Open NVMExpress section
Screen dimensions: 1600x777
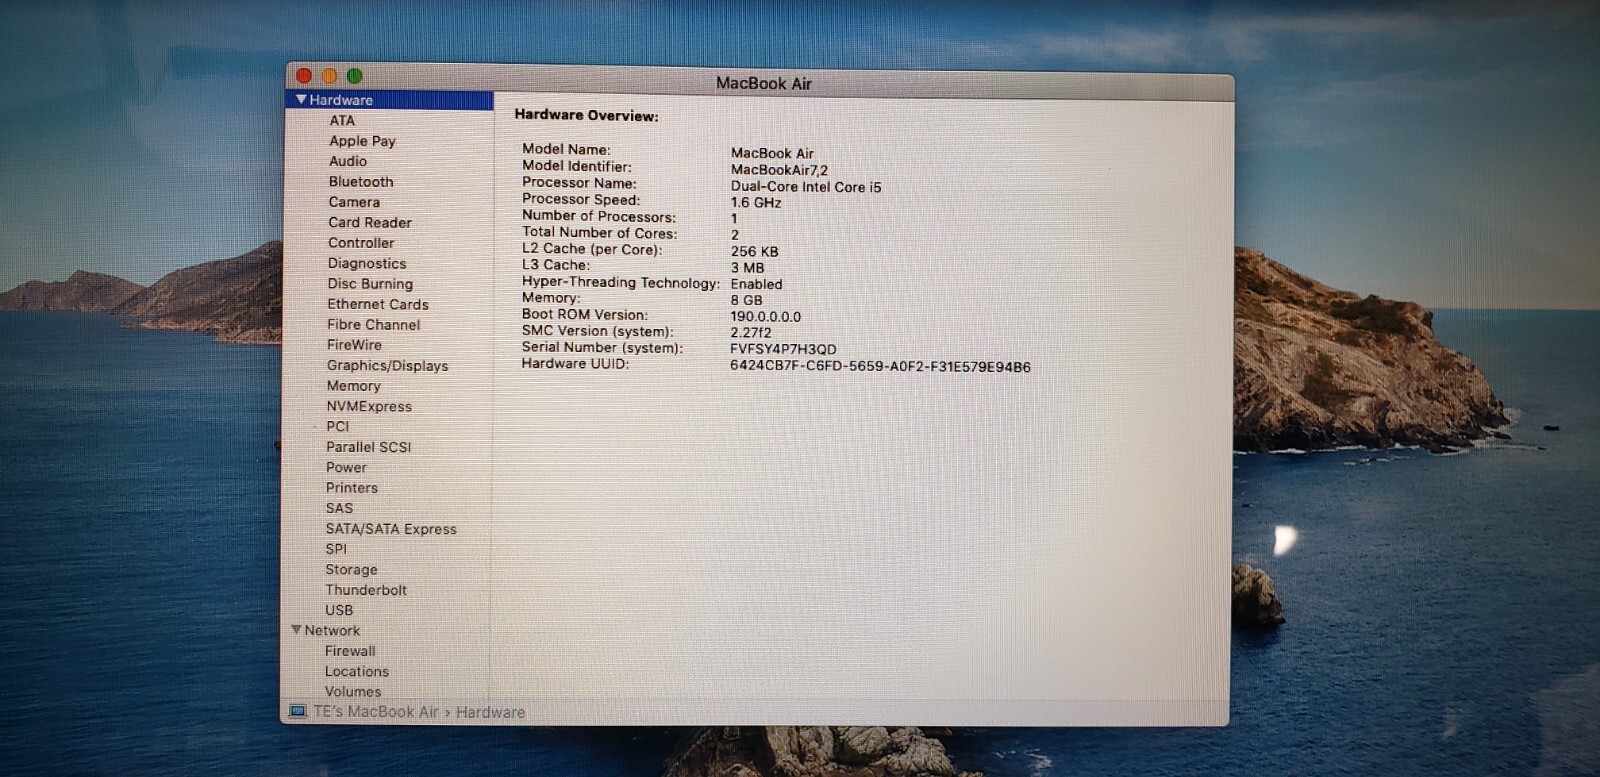tap(369, 406)
